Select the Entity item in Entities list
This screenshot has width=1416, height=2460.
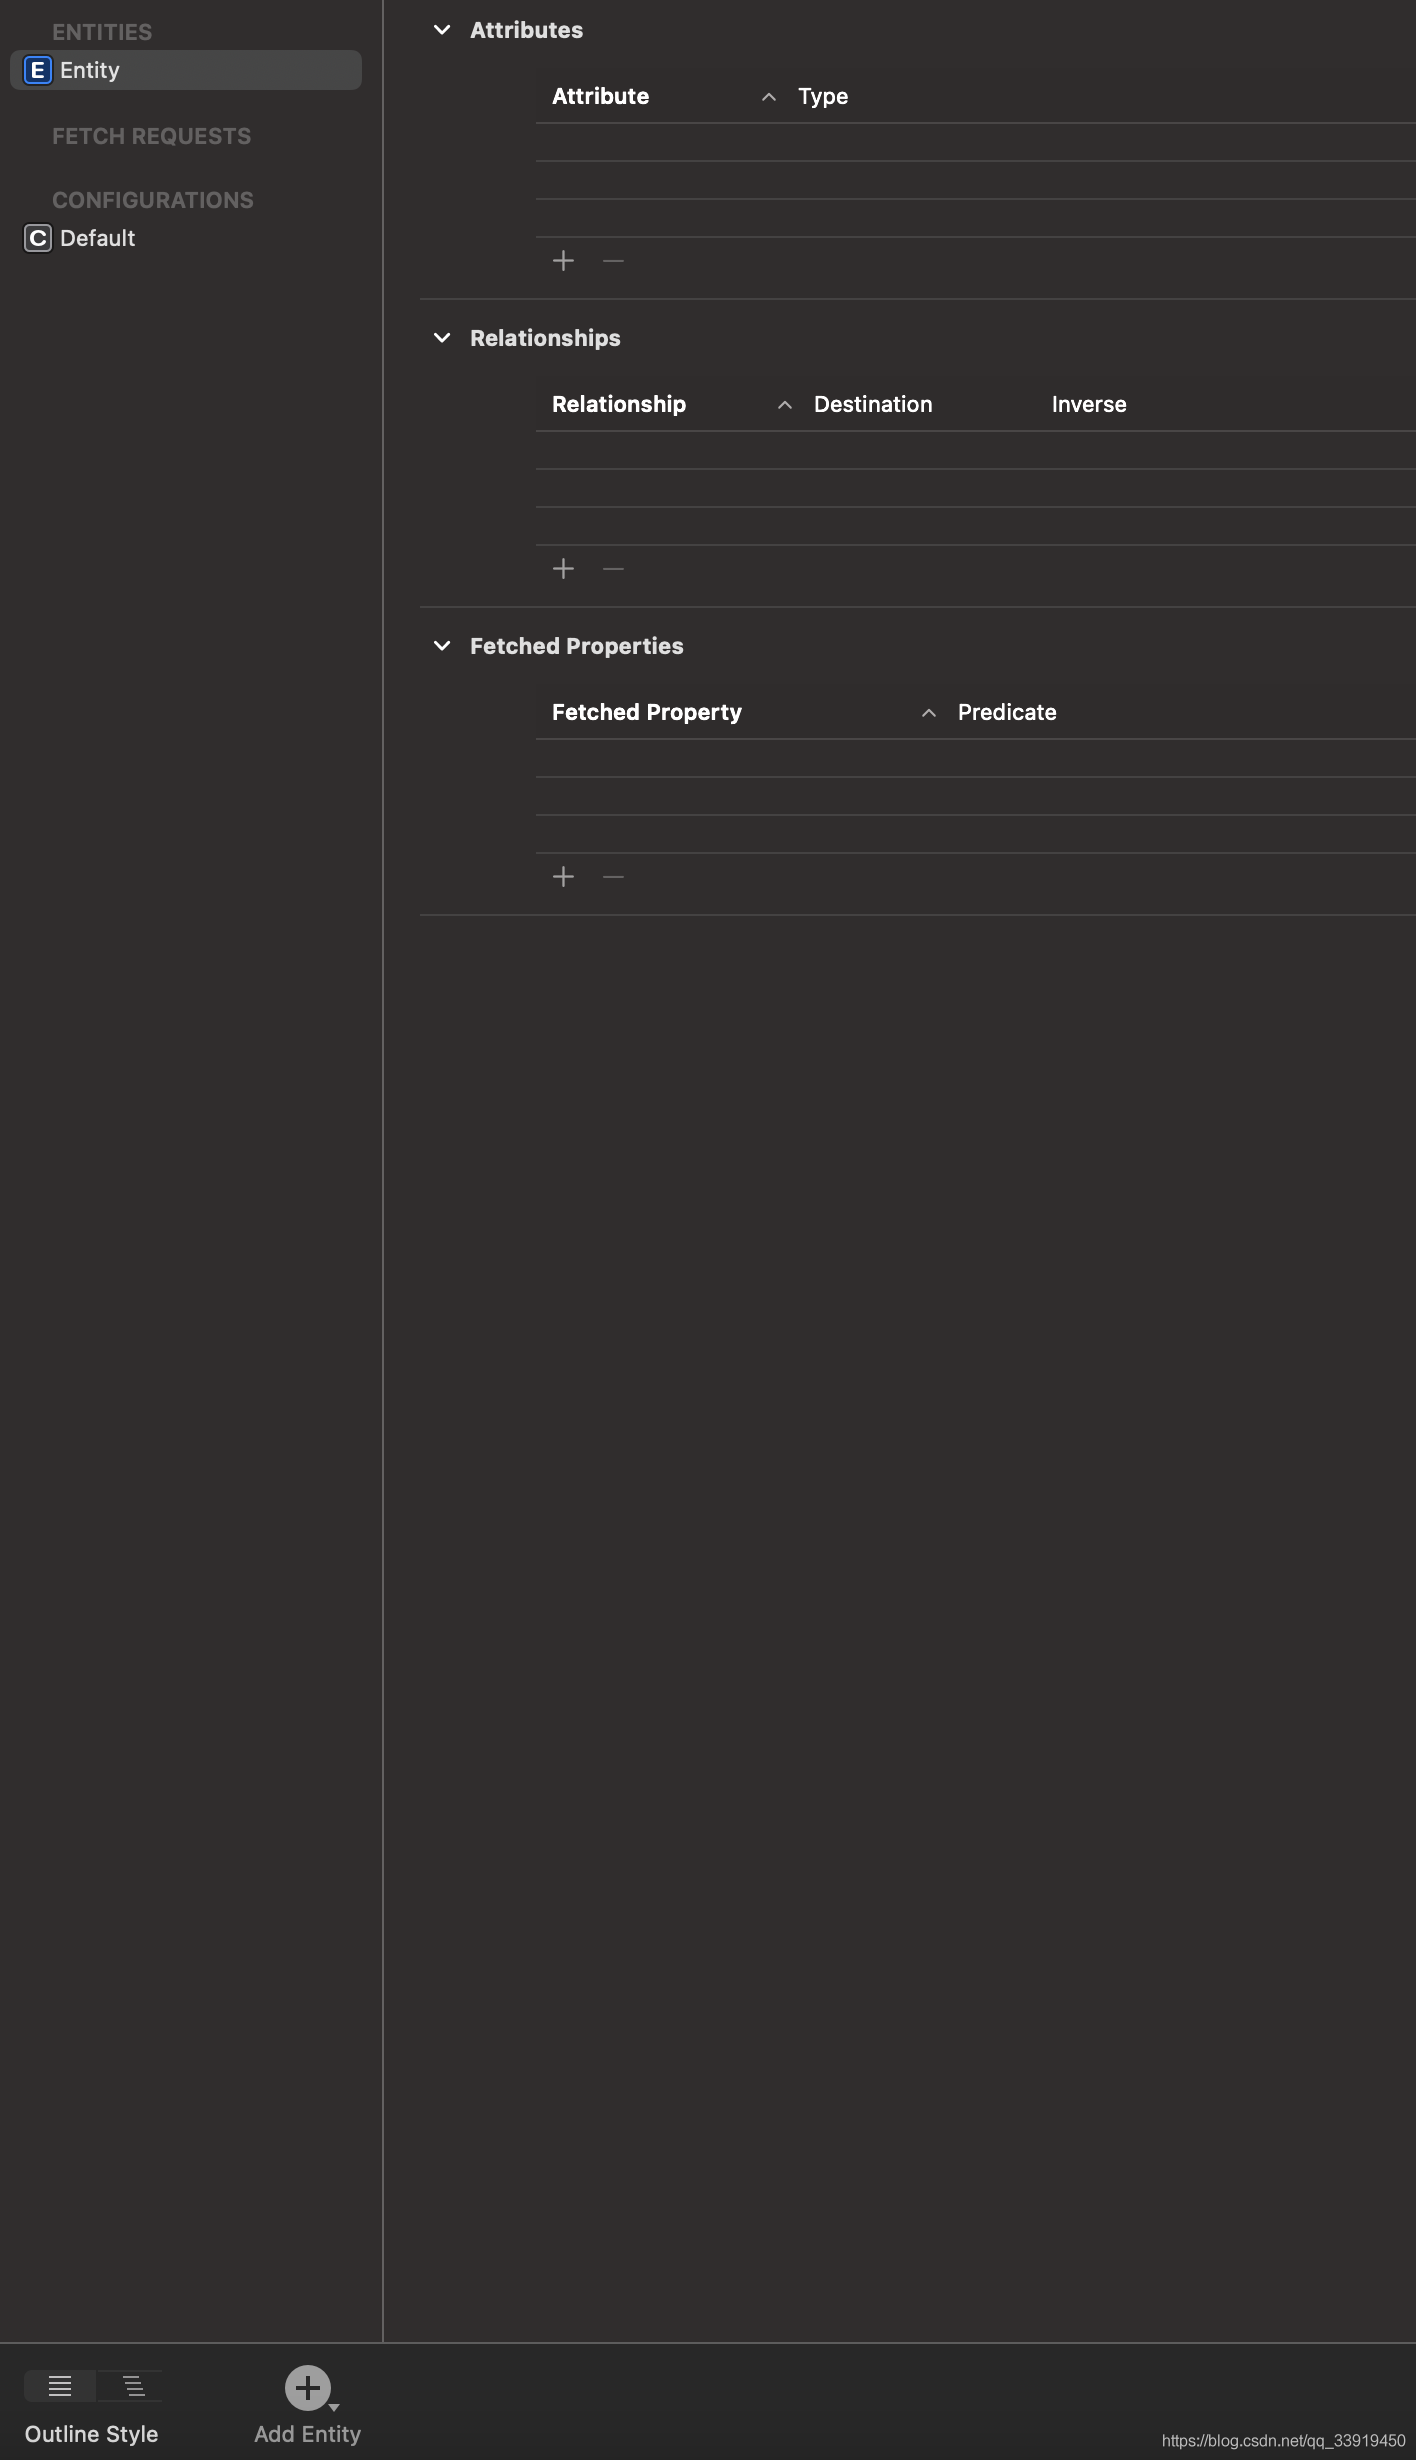point(186,70)
